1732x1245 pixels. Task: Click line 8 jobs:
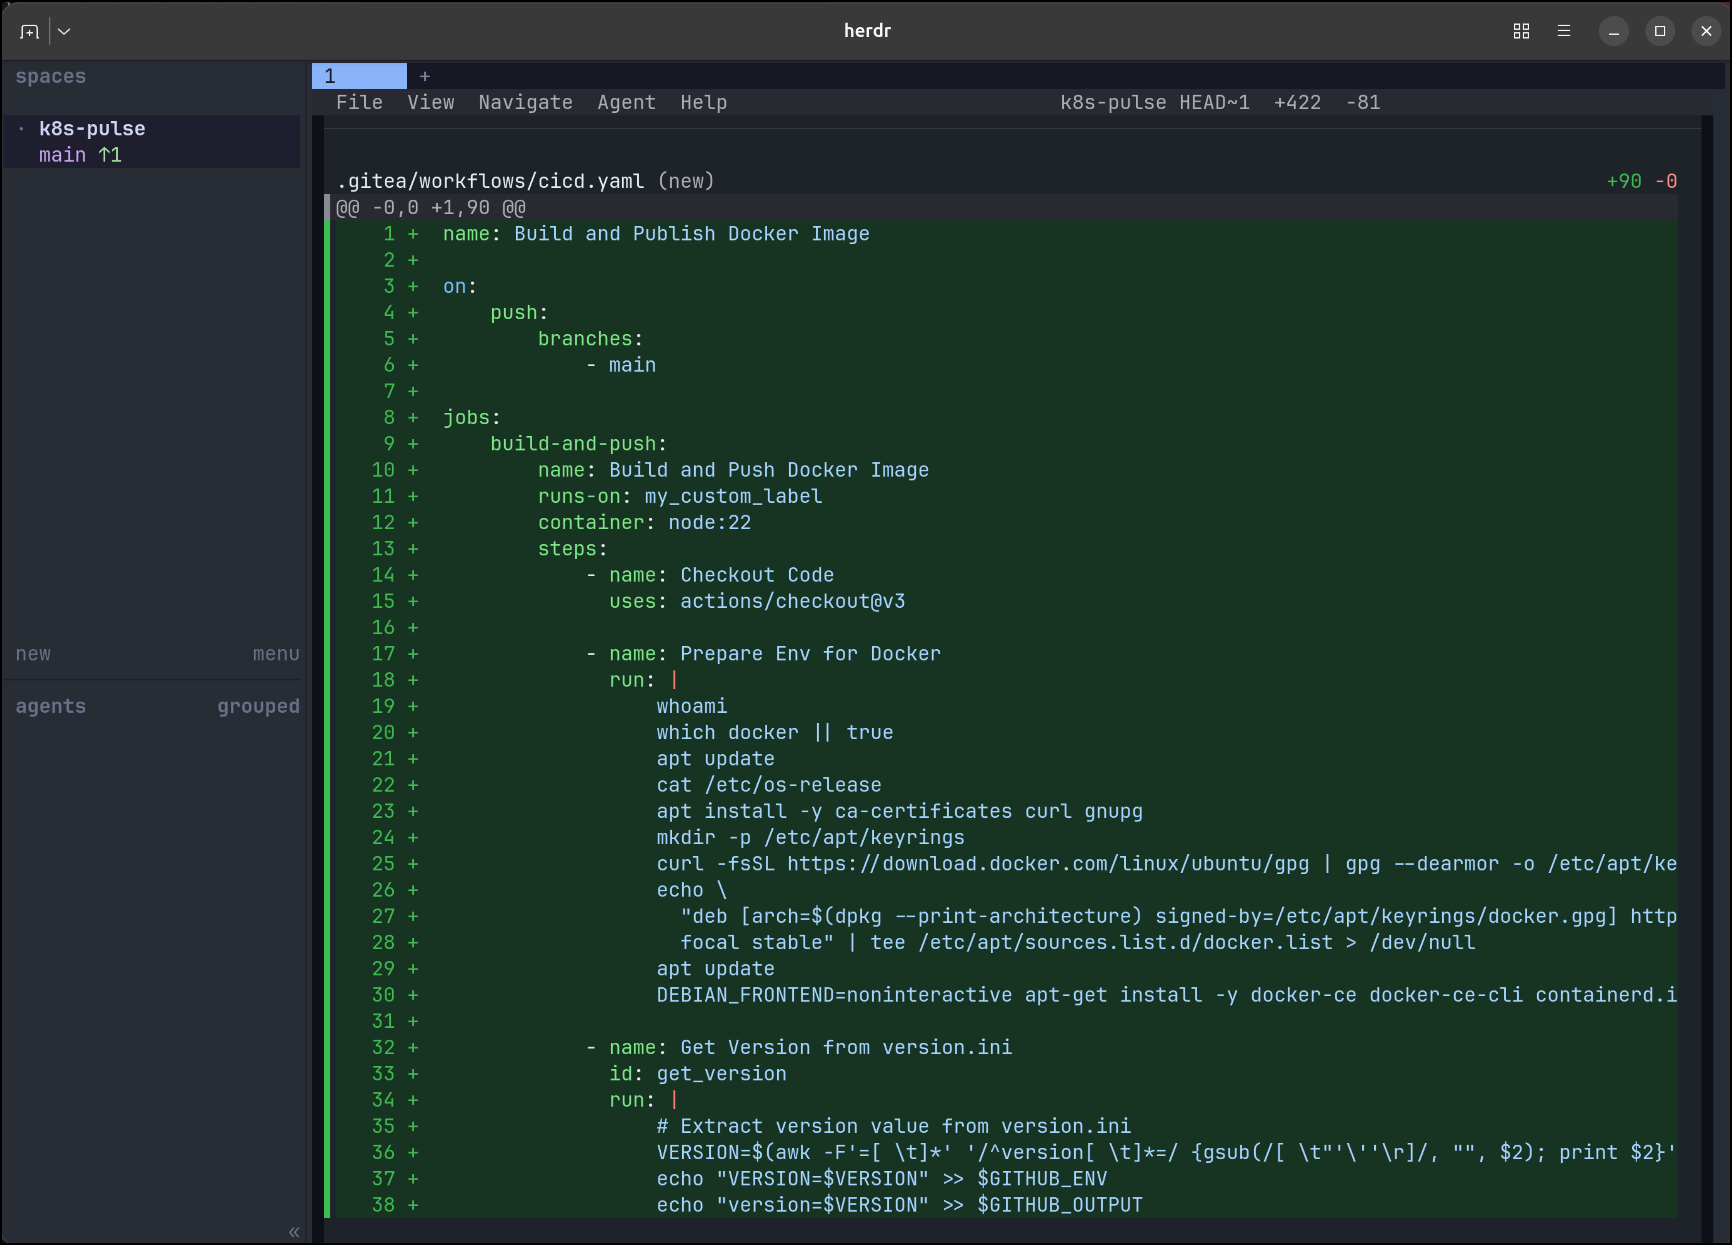click(471, 418)
